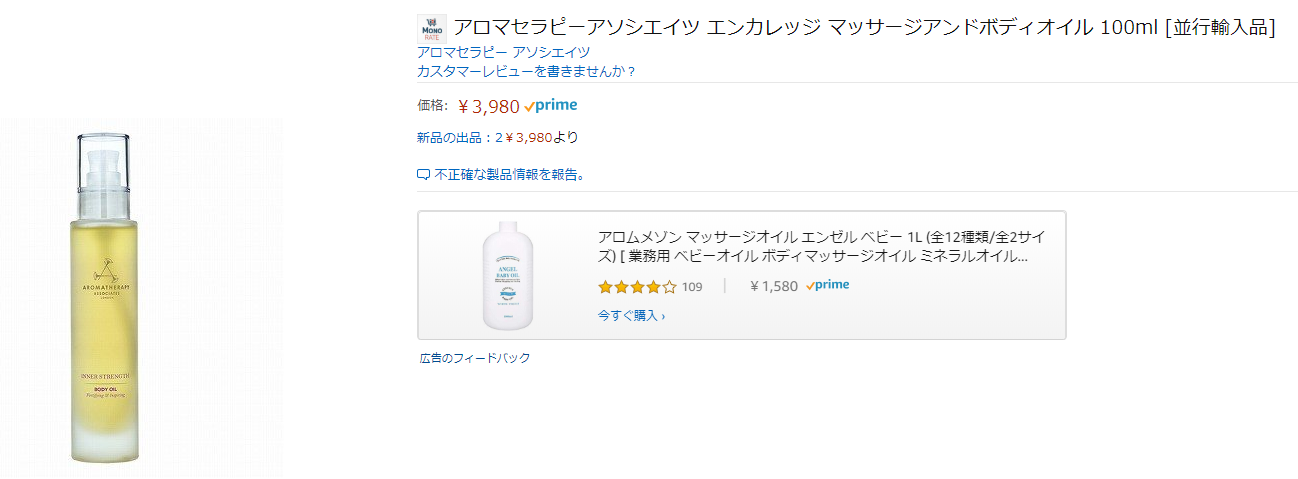The image size is (1298, 479).
Task: Click the speech bubble report icon
Action: [423, 174]
